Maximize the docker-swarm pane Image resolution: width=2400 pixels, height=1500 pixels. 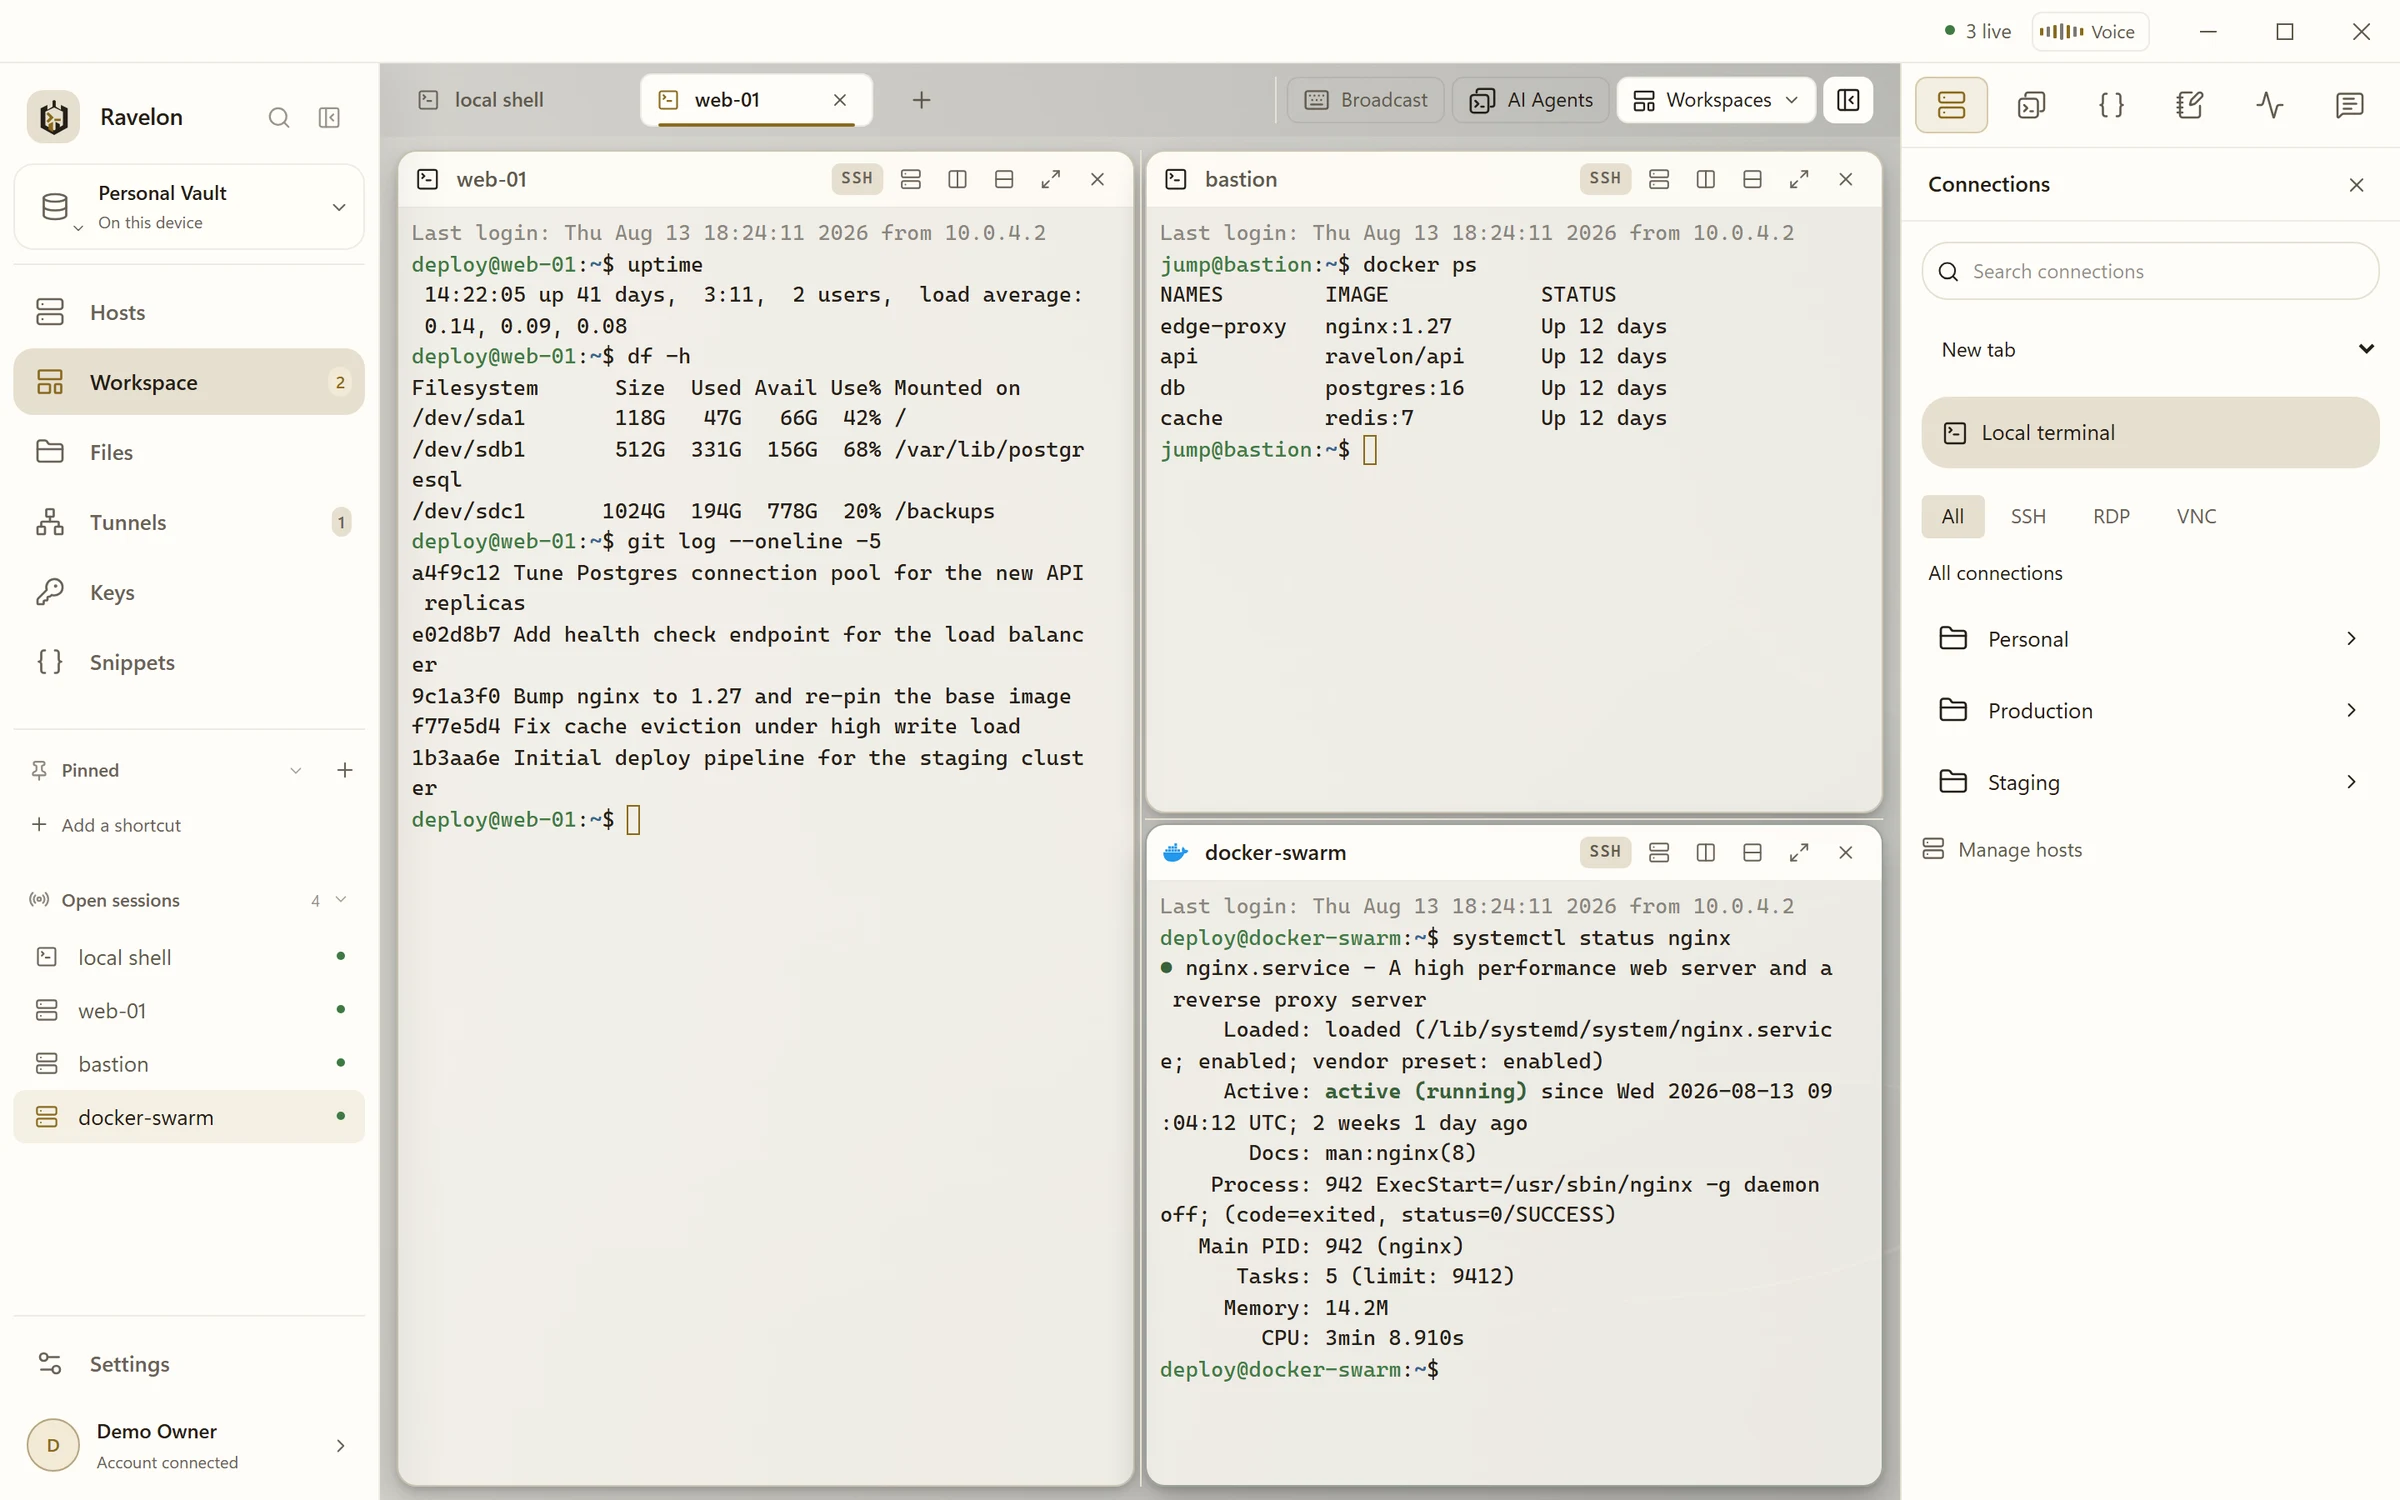click(1798, 852)
